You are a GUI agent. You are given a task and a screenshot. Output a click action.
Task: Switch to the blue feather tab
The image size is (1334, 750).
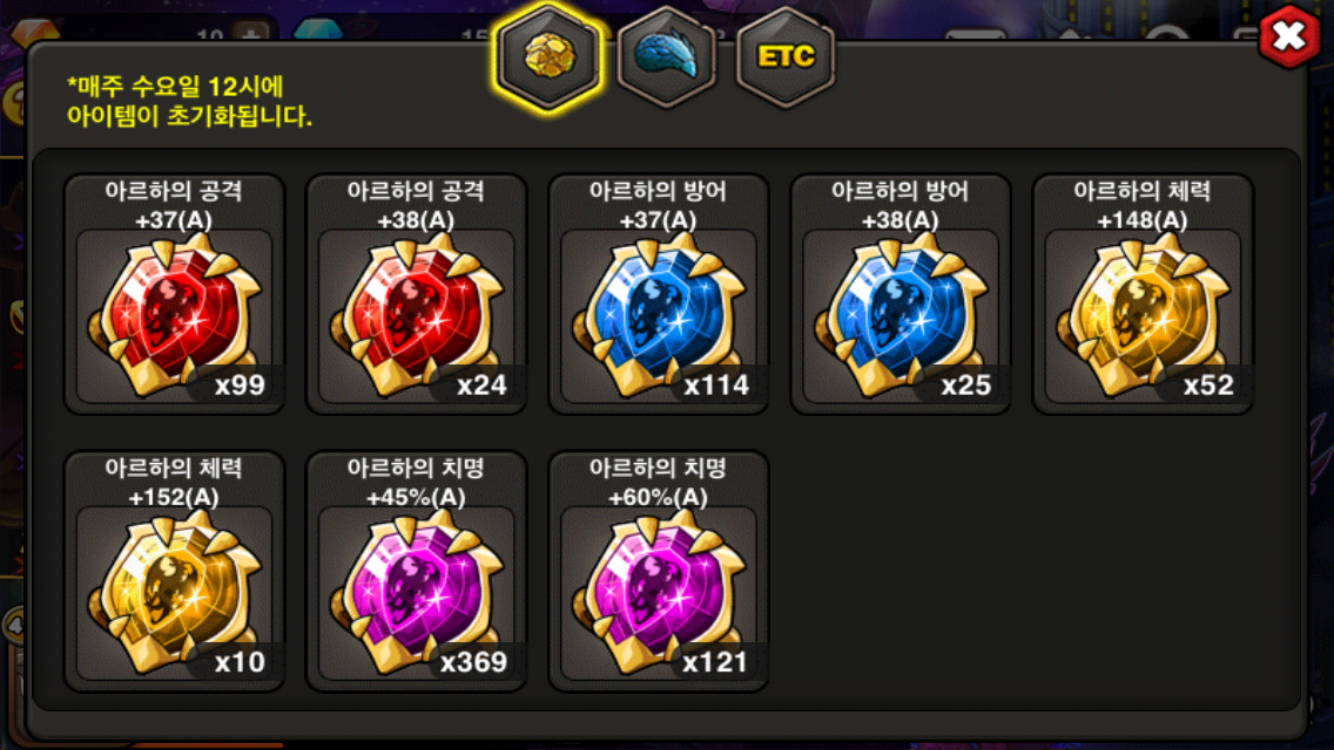(x=668, y=56)
